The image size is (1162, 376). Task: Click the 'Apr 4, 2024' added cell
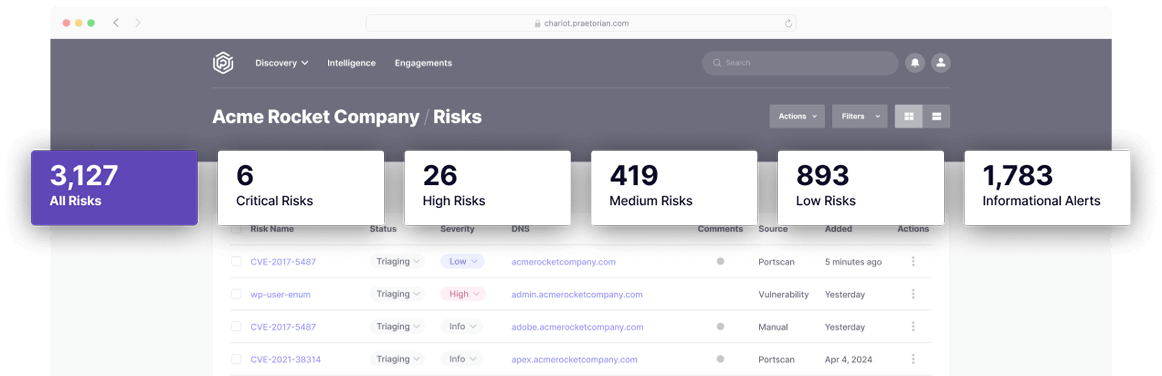tap(849, 360)
